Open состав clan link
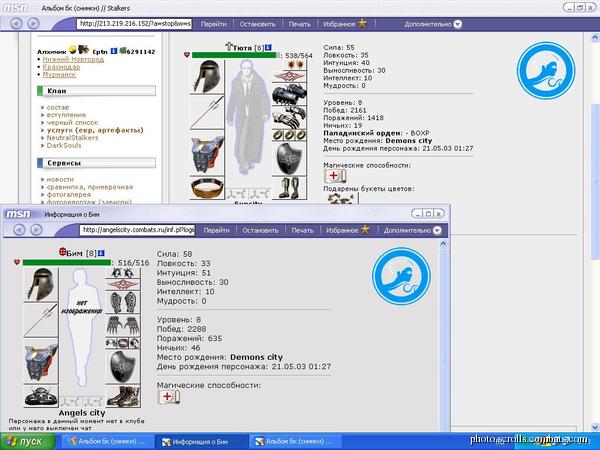 [58, 108]
